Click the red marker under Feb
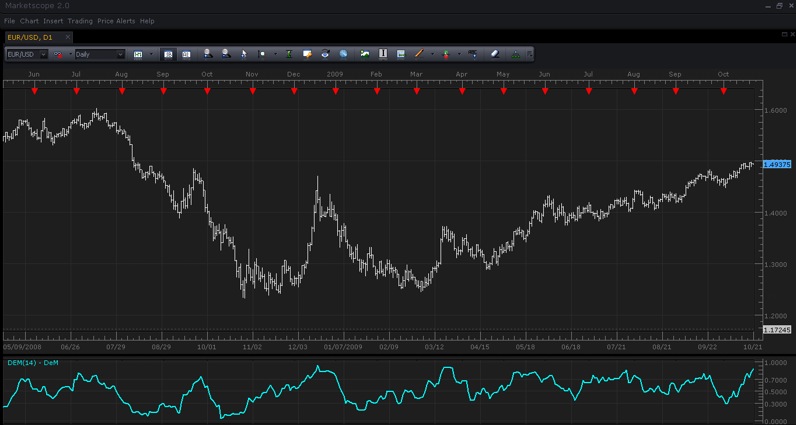Screen dimensions: 796x425 coord(377,91)
